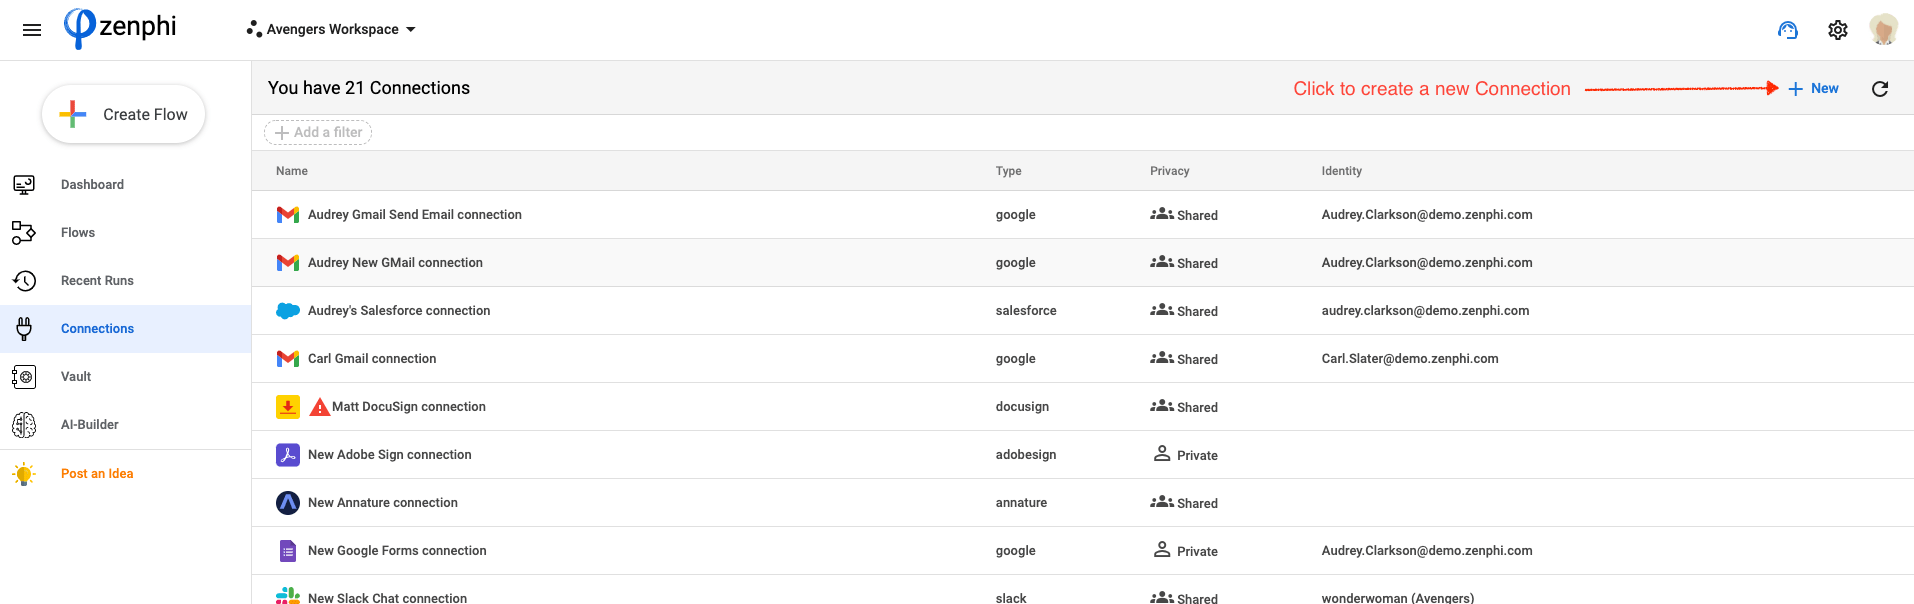Click the Dashboard monitor icon
The image size is (1914, 604).
point(24,184)
